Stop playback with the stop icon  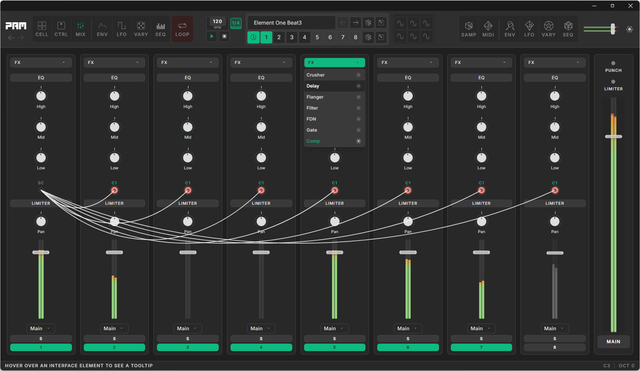[x=224, y=36]
